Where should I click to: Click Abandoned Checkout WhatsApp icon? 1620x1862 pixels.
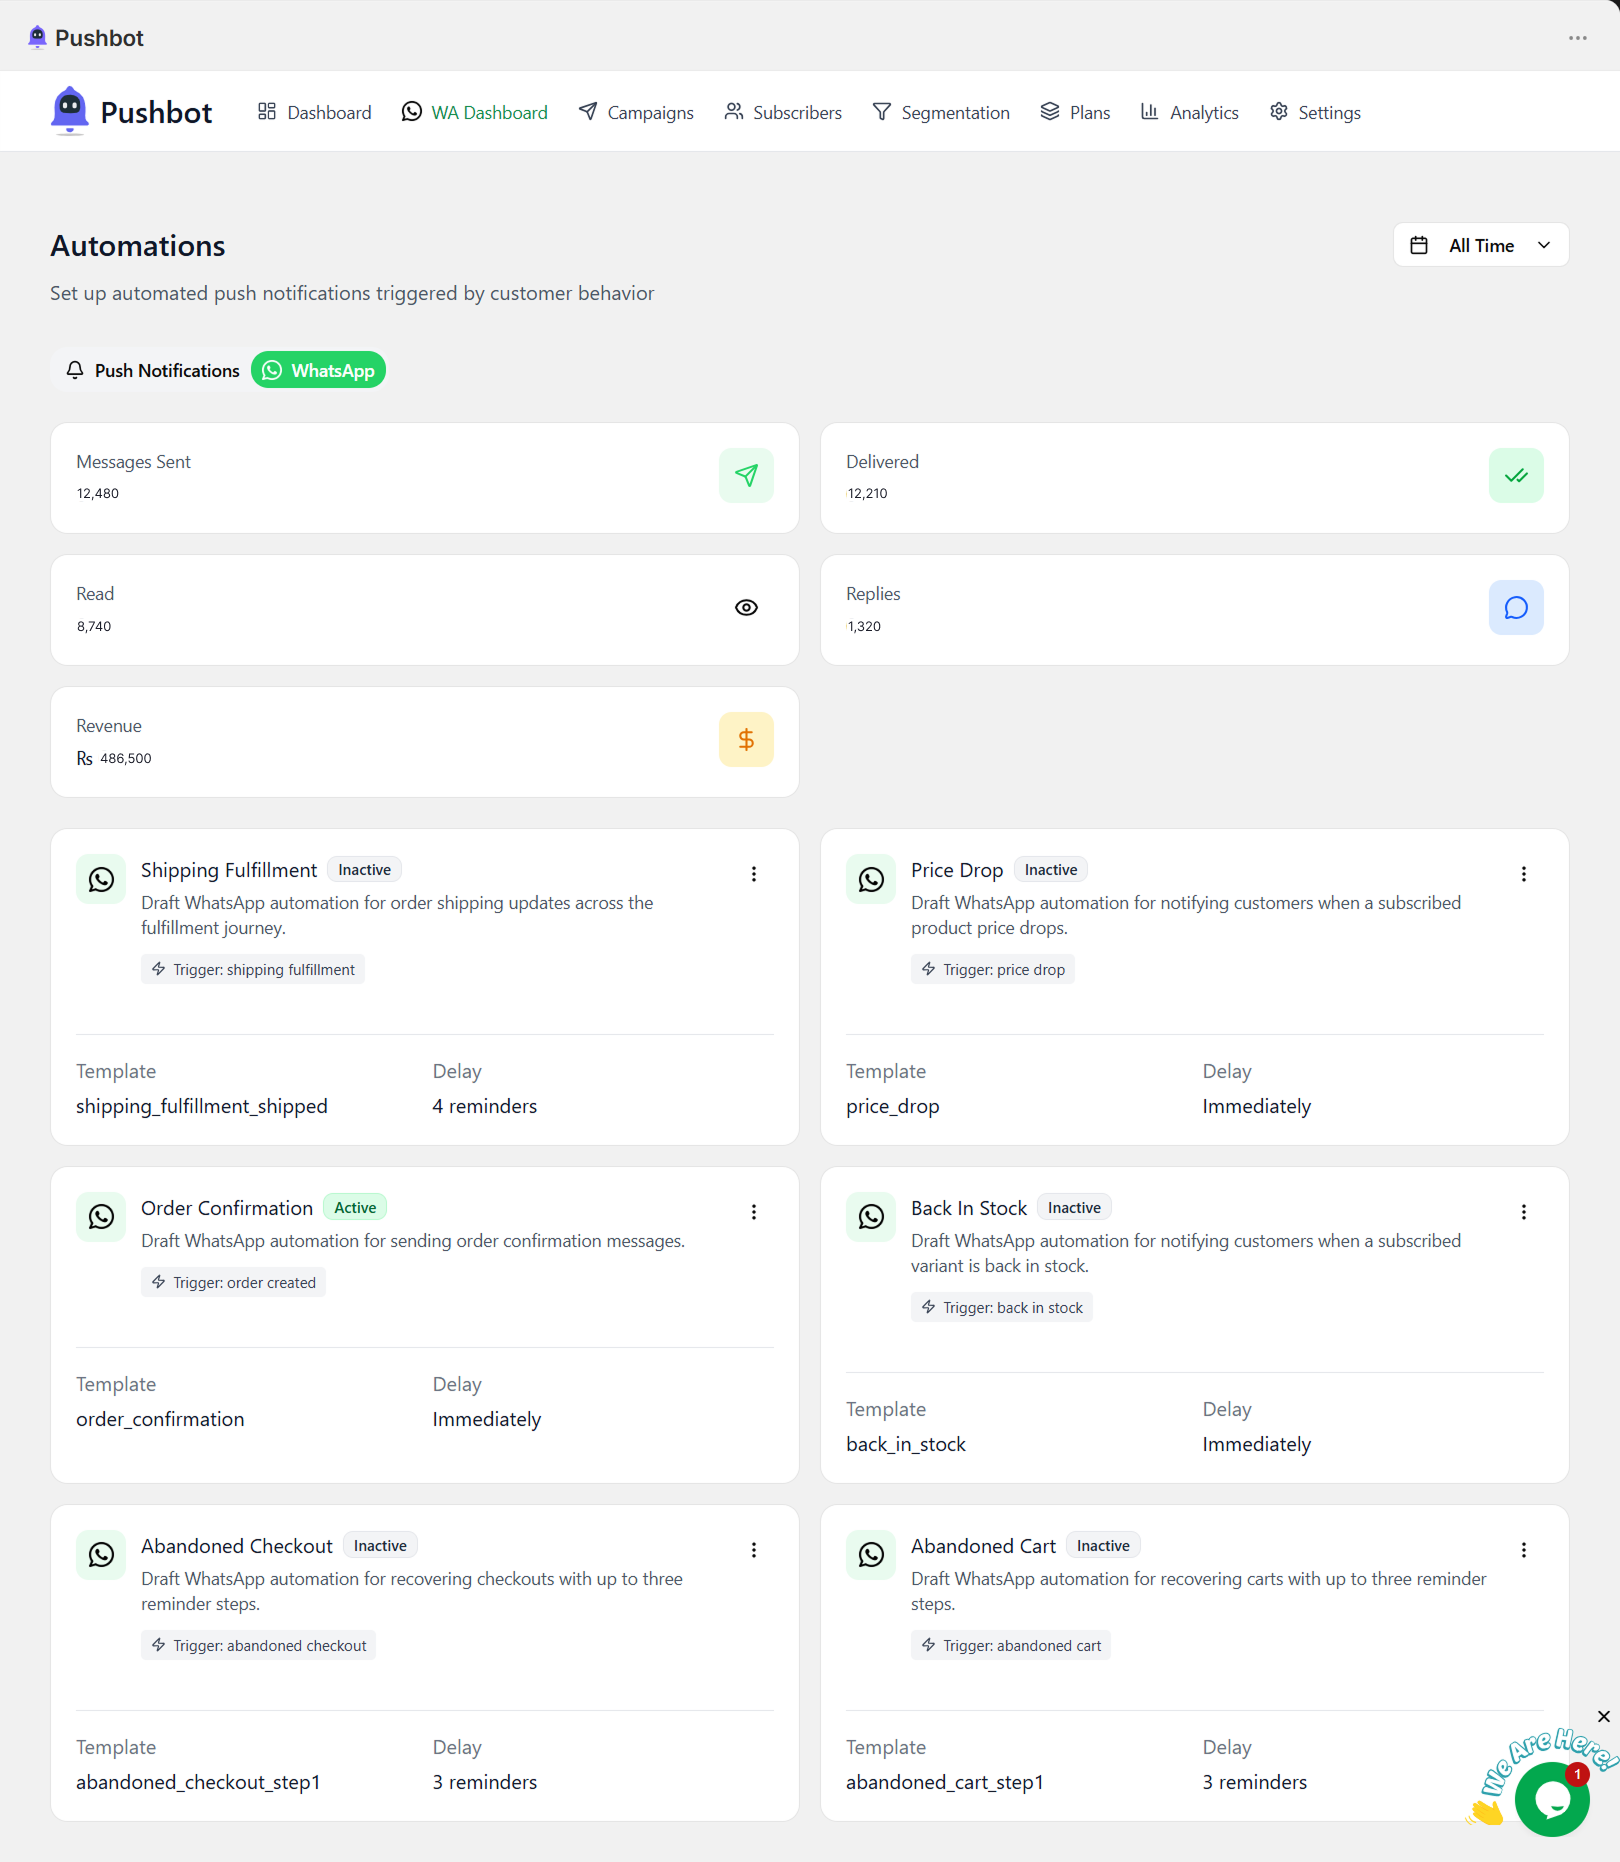coord(101,1555)
